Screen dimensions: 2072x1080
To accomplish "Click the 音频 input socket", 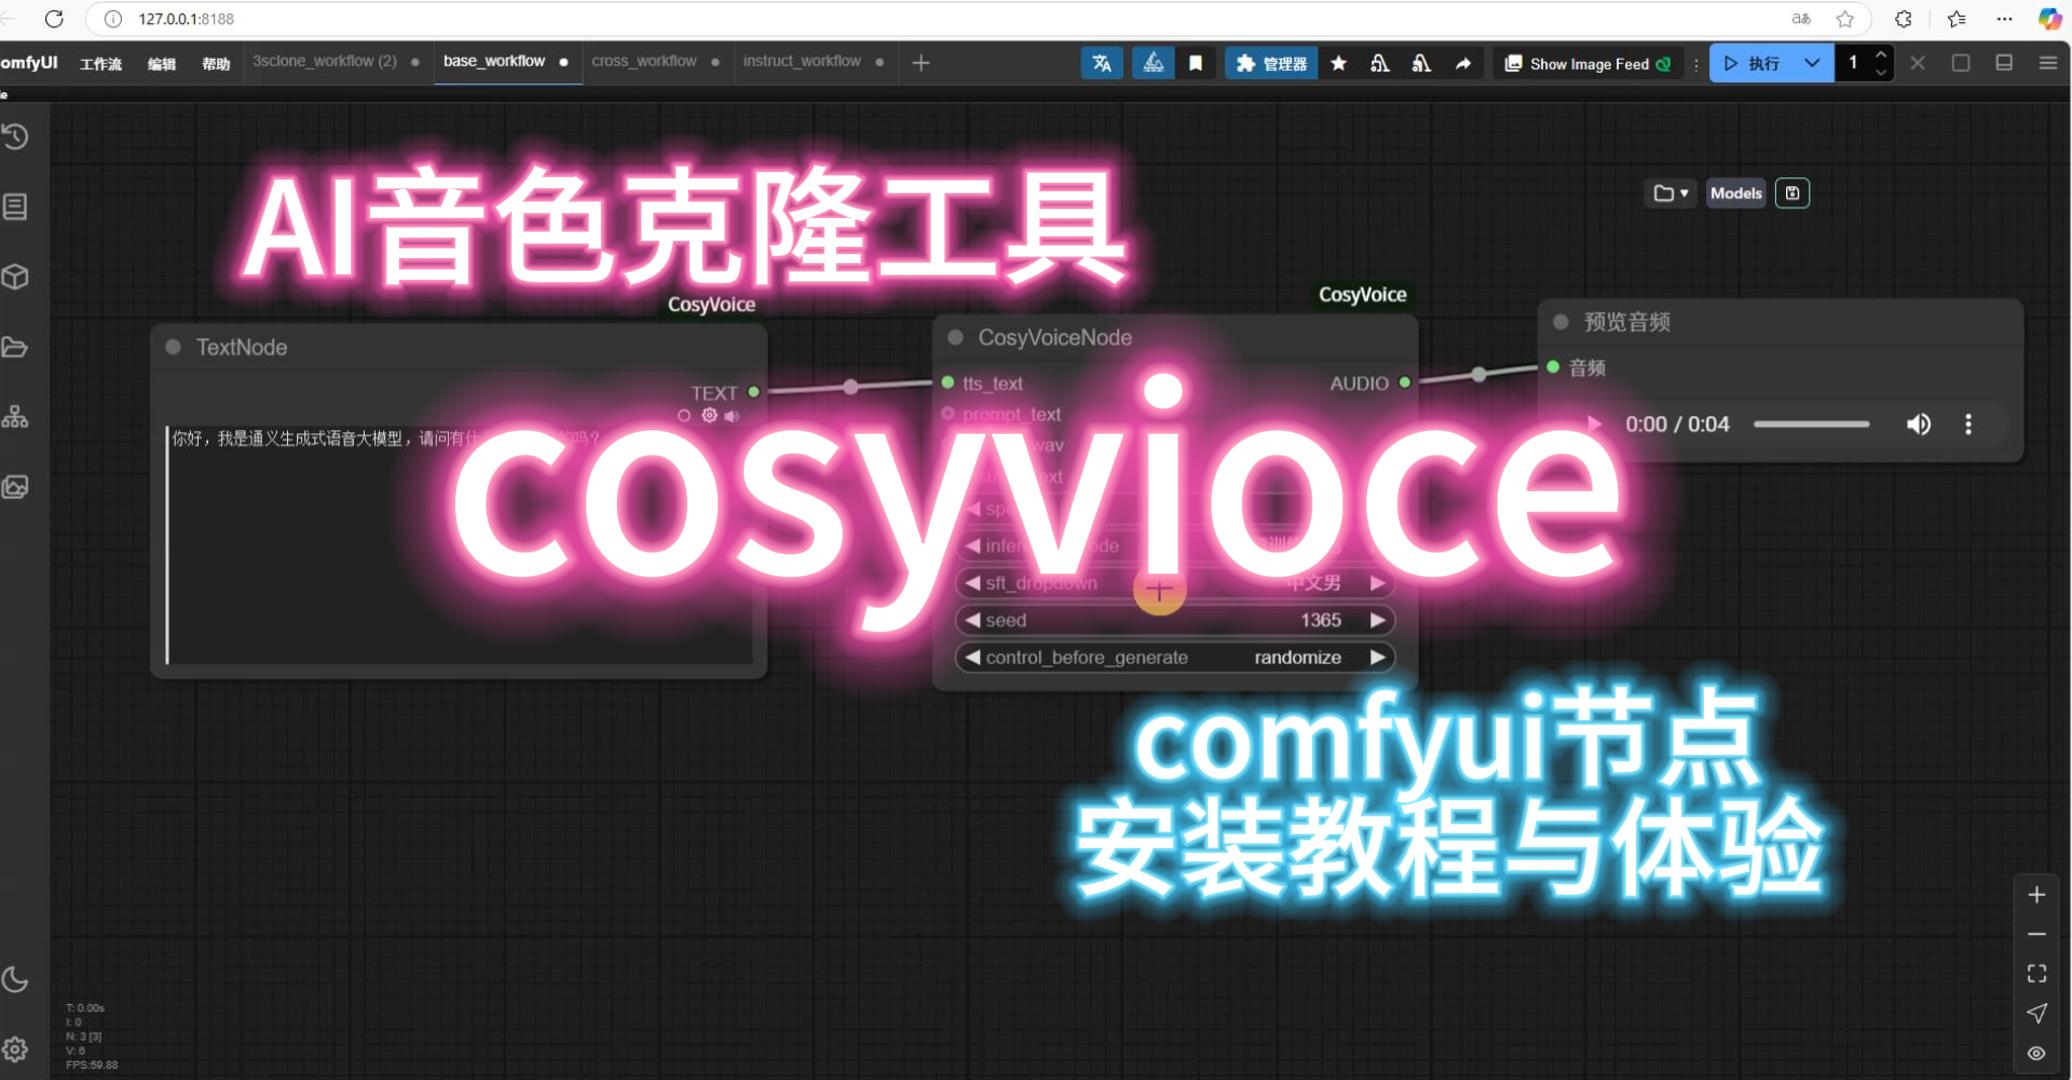I will click(1553, 367).
